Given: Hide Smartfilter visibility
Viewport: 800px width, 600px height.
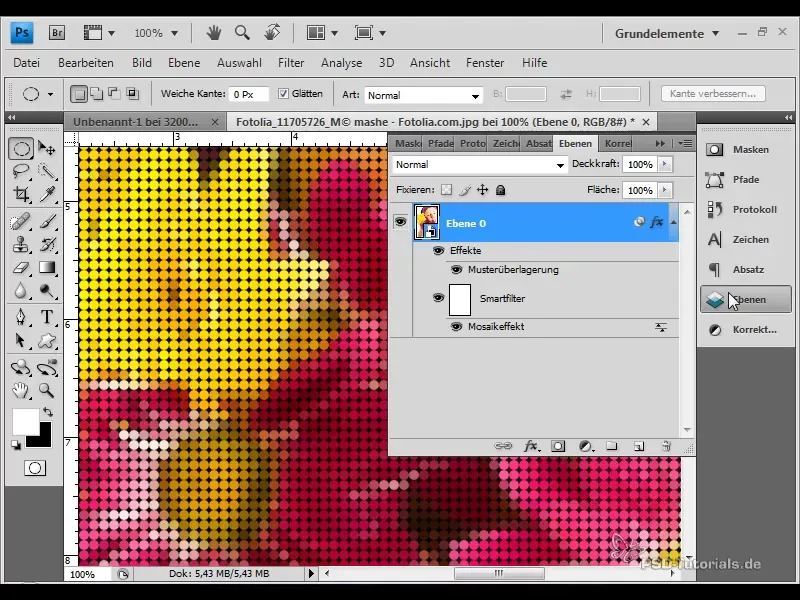Looking at the screenshot, I should (x=438, y=297).
